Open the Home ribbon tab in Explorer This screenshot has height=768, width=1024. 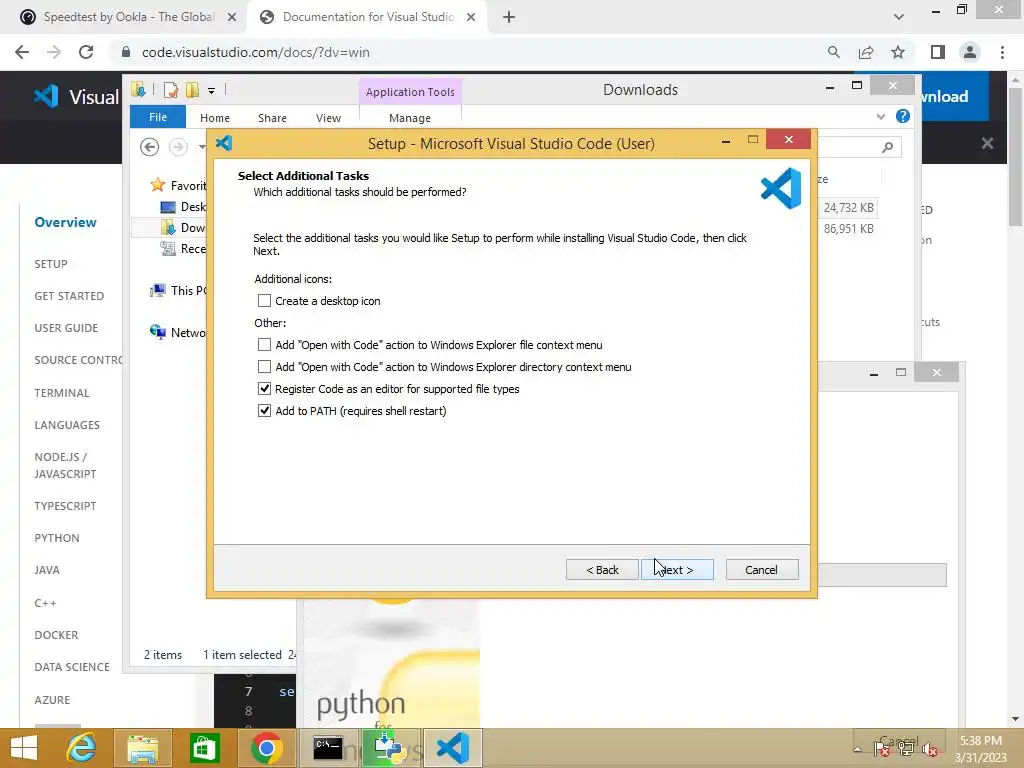tap(215, 118)
